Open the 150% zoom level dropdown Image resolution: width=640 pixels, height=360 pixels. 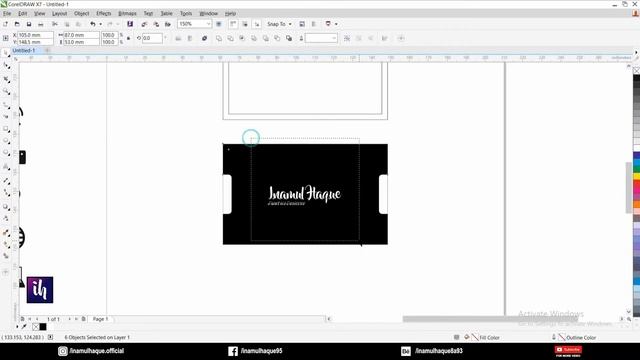(208, 24)
